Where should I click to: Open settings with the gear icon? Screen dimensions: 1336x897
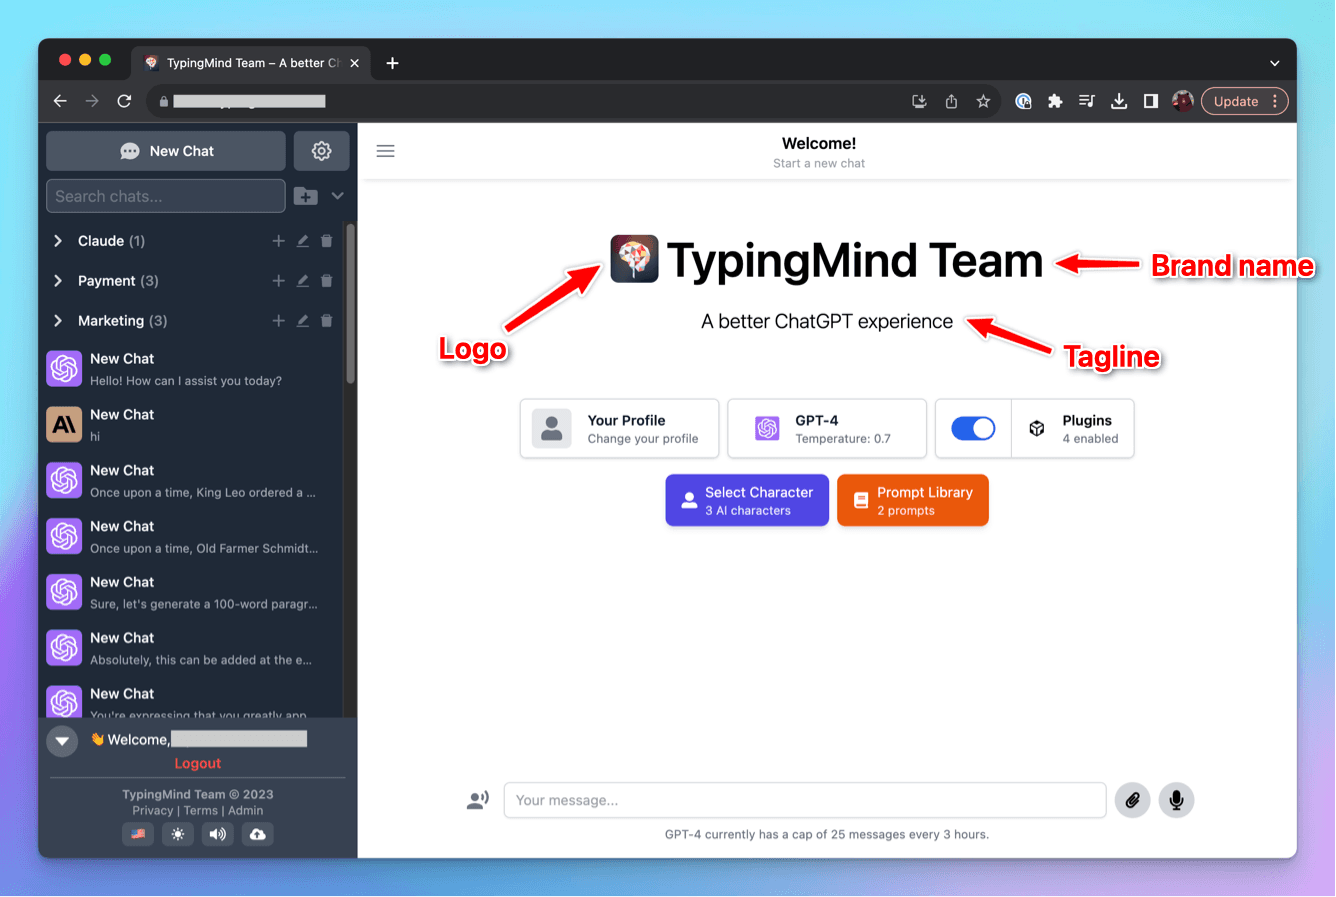[321, 151]
